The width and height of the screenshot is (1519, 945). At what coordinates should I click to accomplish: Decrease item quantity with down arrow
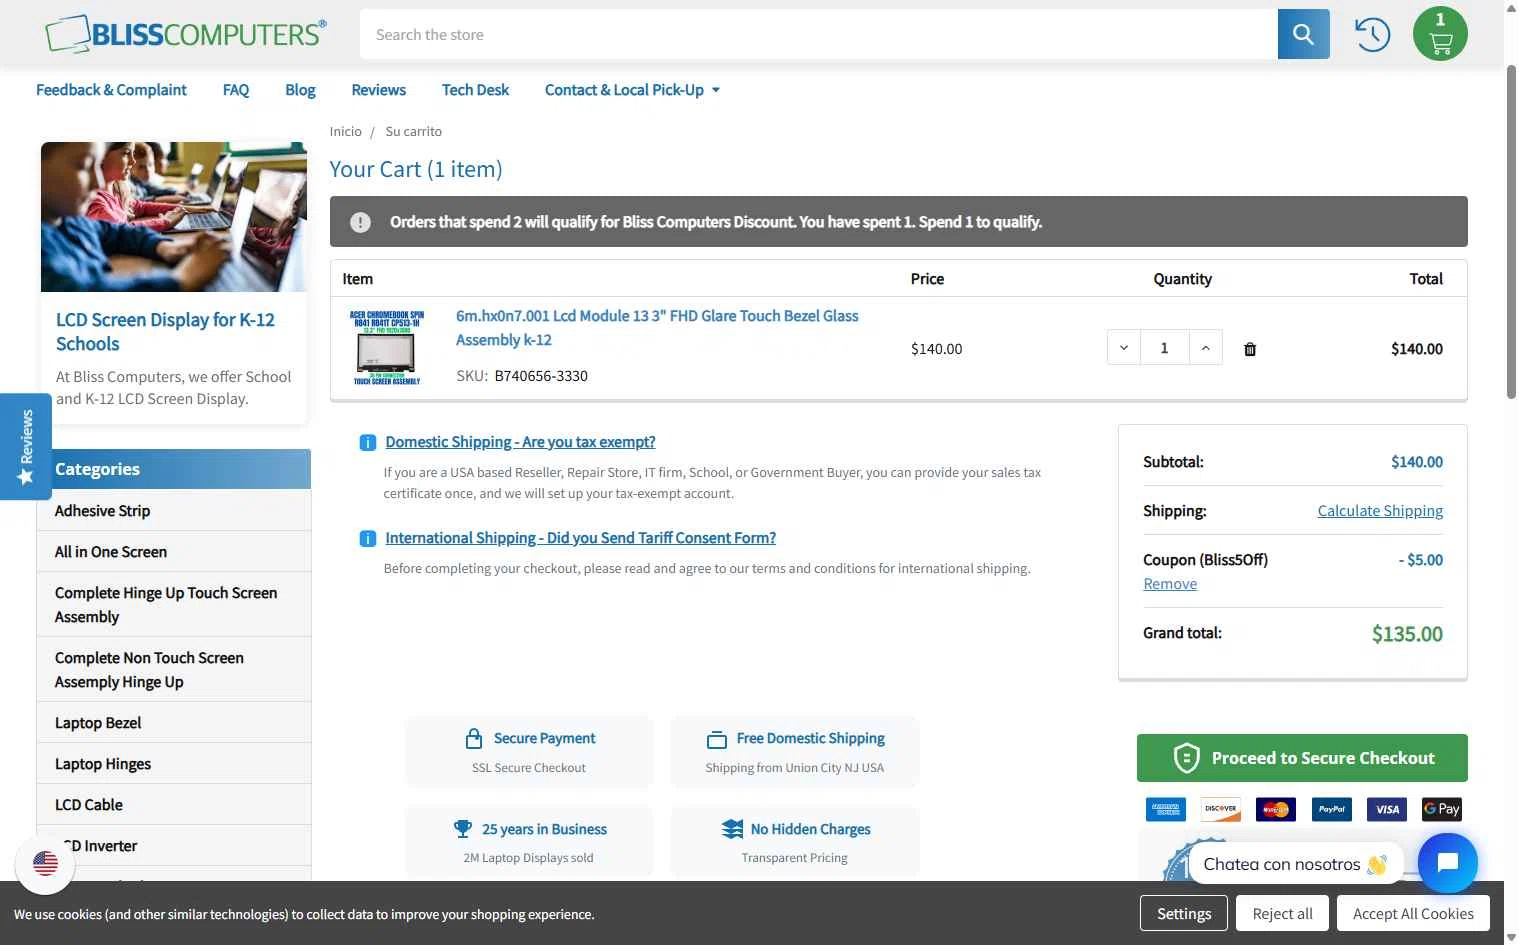point(1124,348)
